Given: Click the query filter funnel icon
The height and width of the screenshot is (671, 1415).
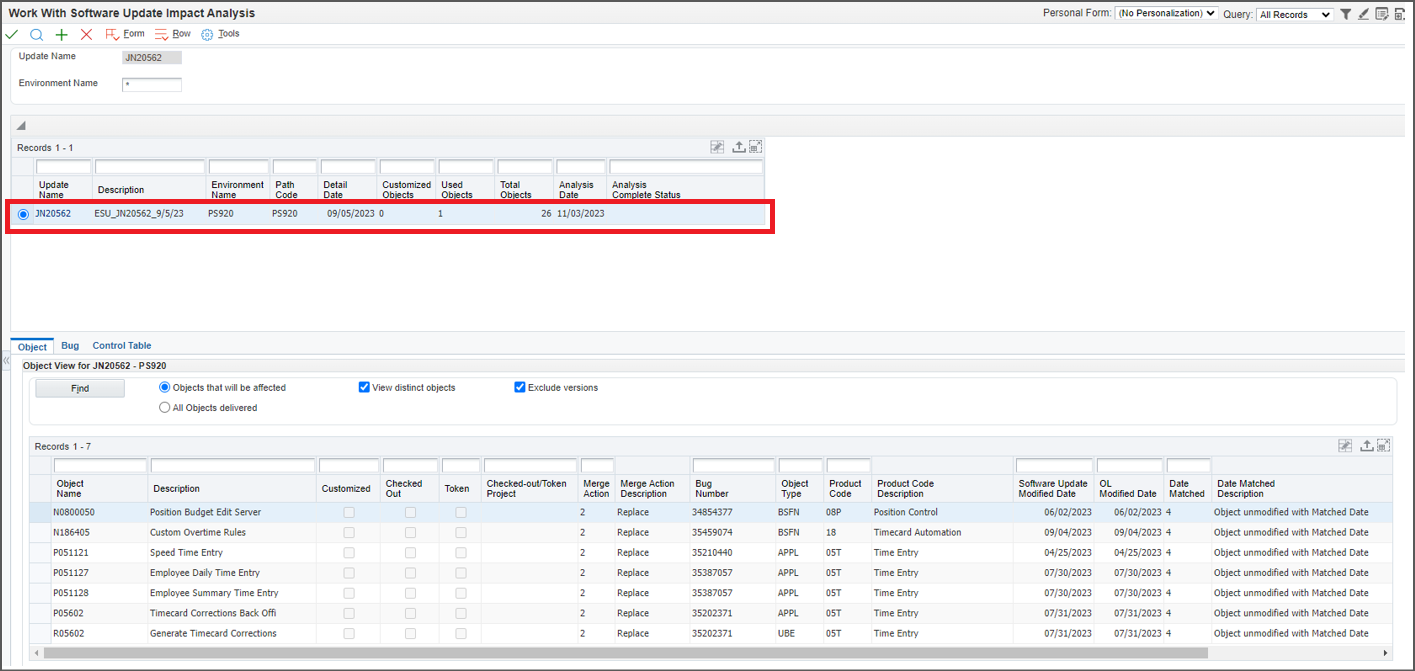Looking at the screenshot, I should pyautogui.click(x=1346, y=14).
